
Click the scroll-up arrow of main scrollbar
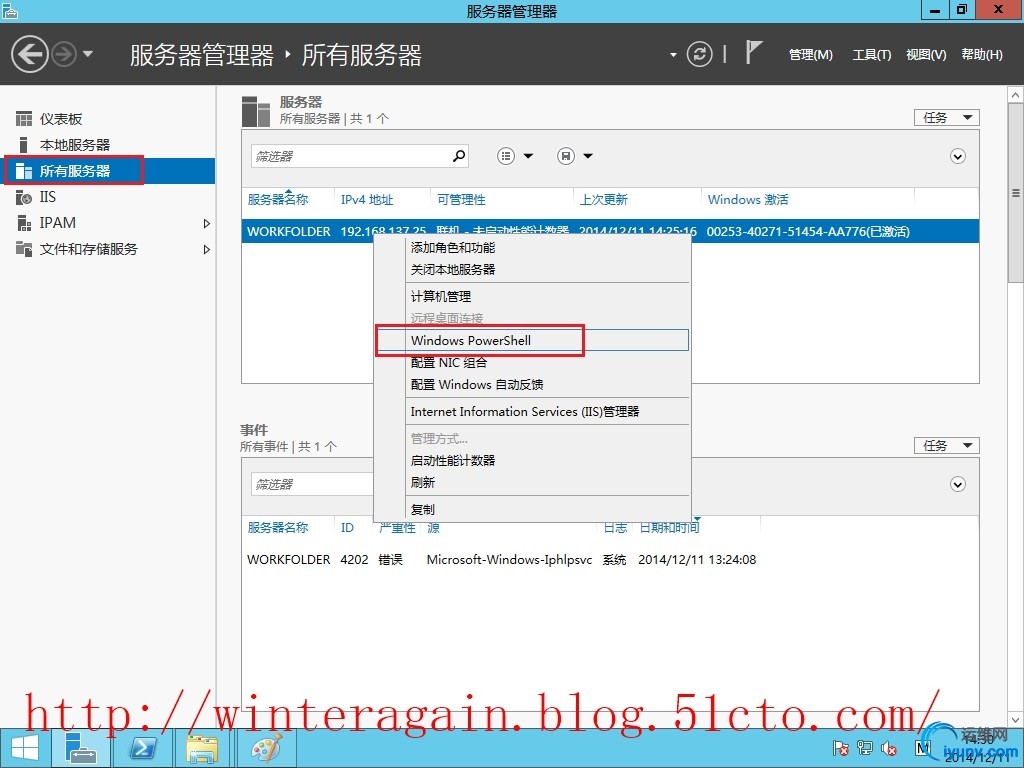point(1016,95)
